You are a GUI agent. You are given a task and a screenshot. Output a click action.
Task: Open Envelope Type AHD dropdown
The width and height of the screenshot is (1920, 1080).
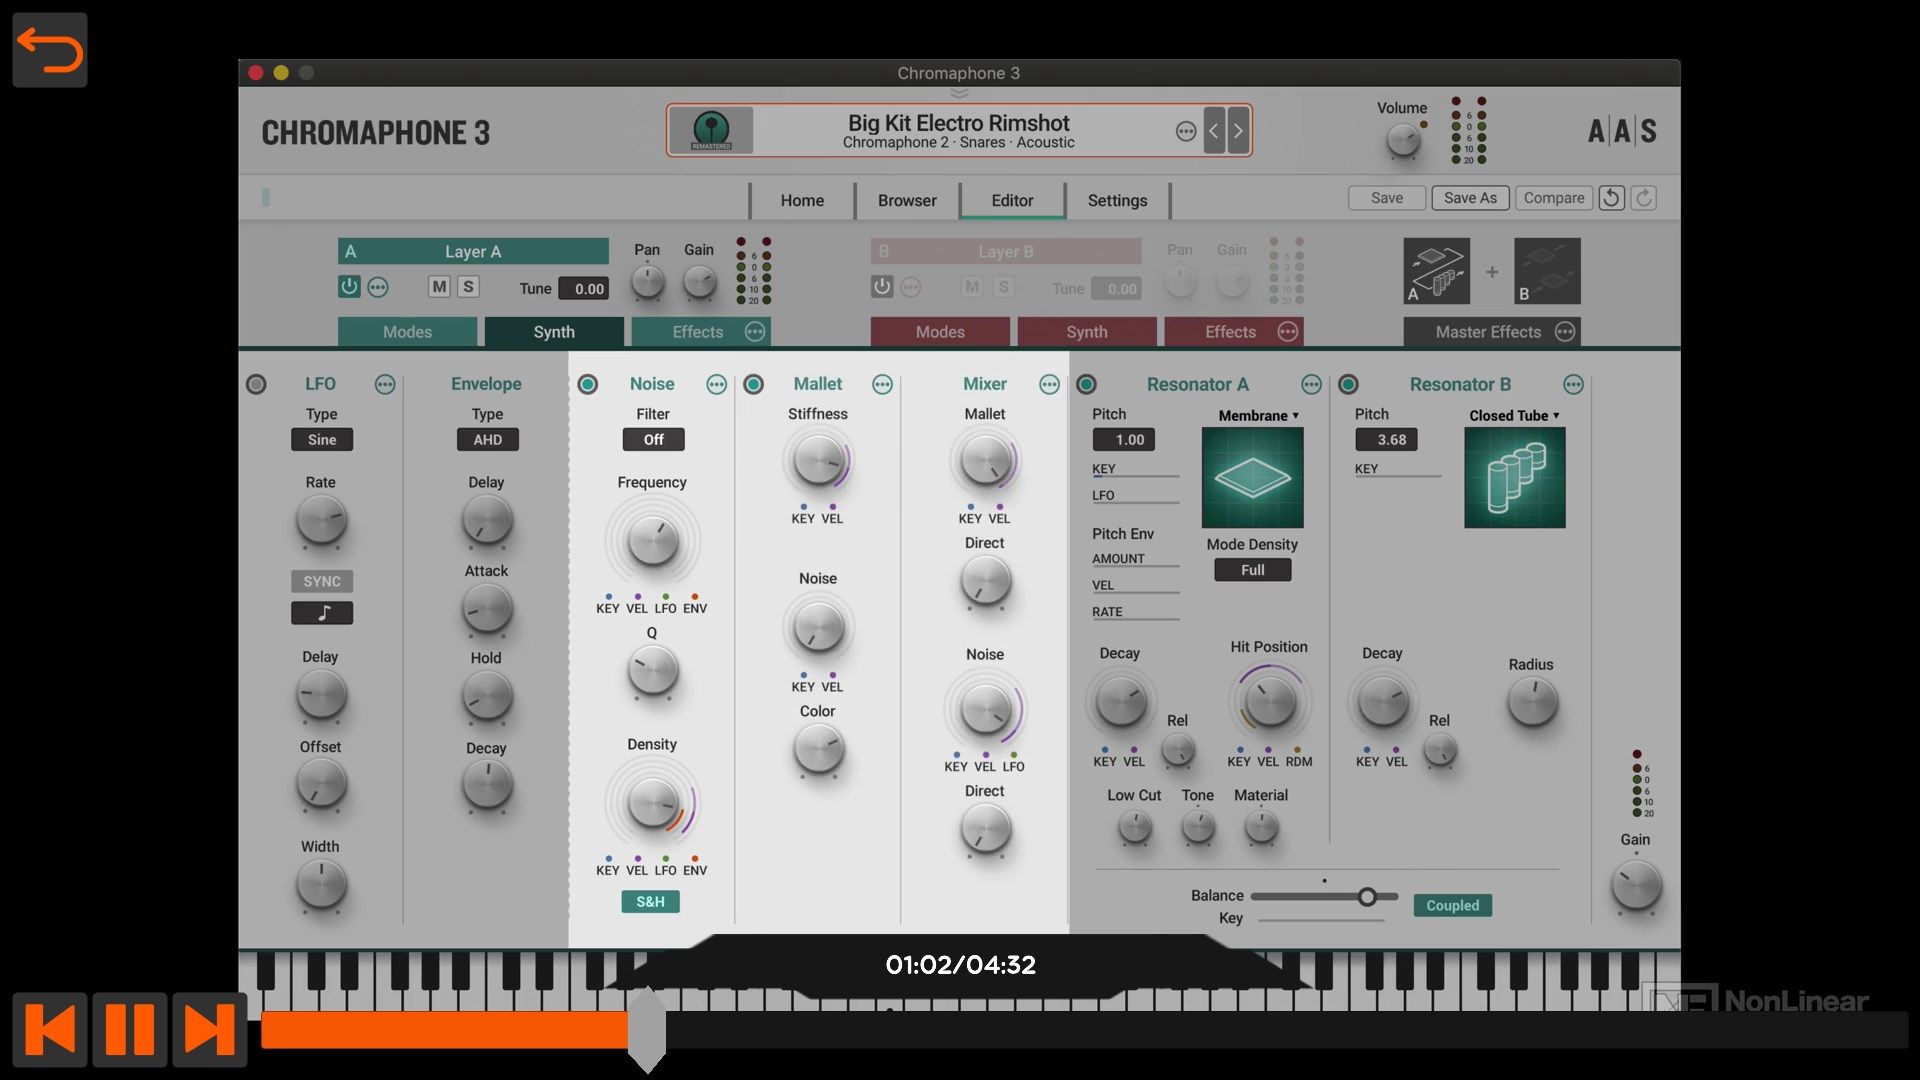point(487,440)
